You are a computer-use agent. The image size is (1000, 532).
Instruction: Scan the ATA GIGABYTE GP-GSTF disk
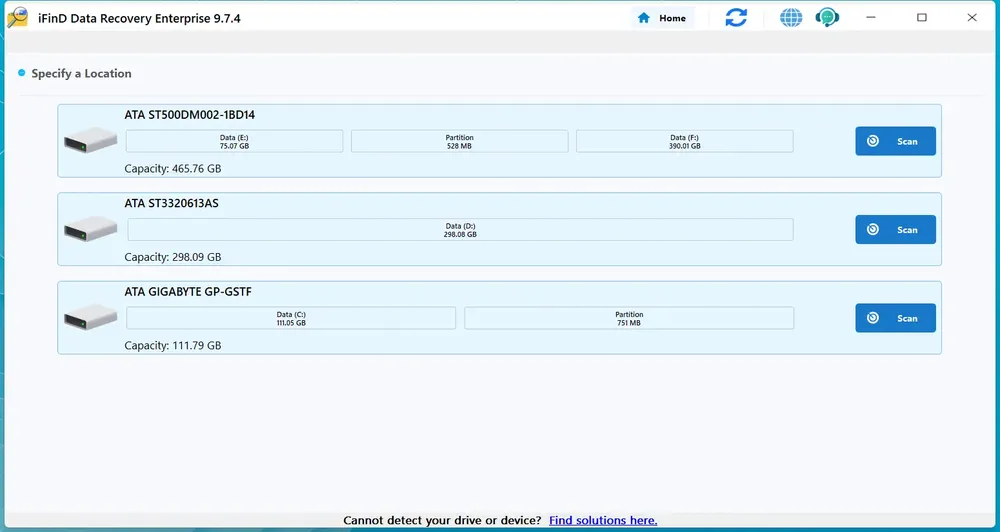pyautogui.click(x=895, y=318)
